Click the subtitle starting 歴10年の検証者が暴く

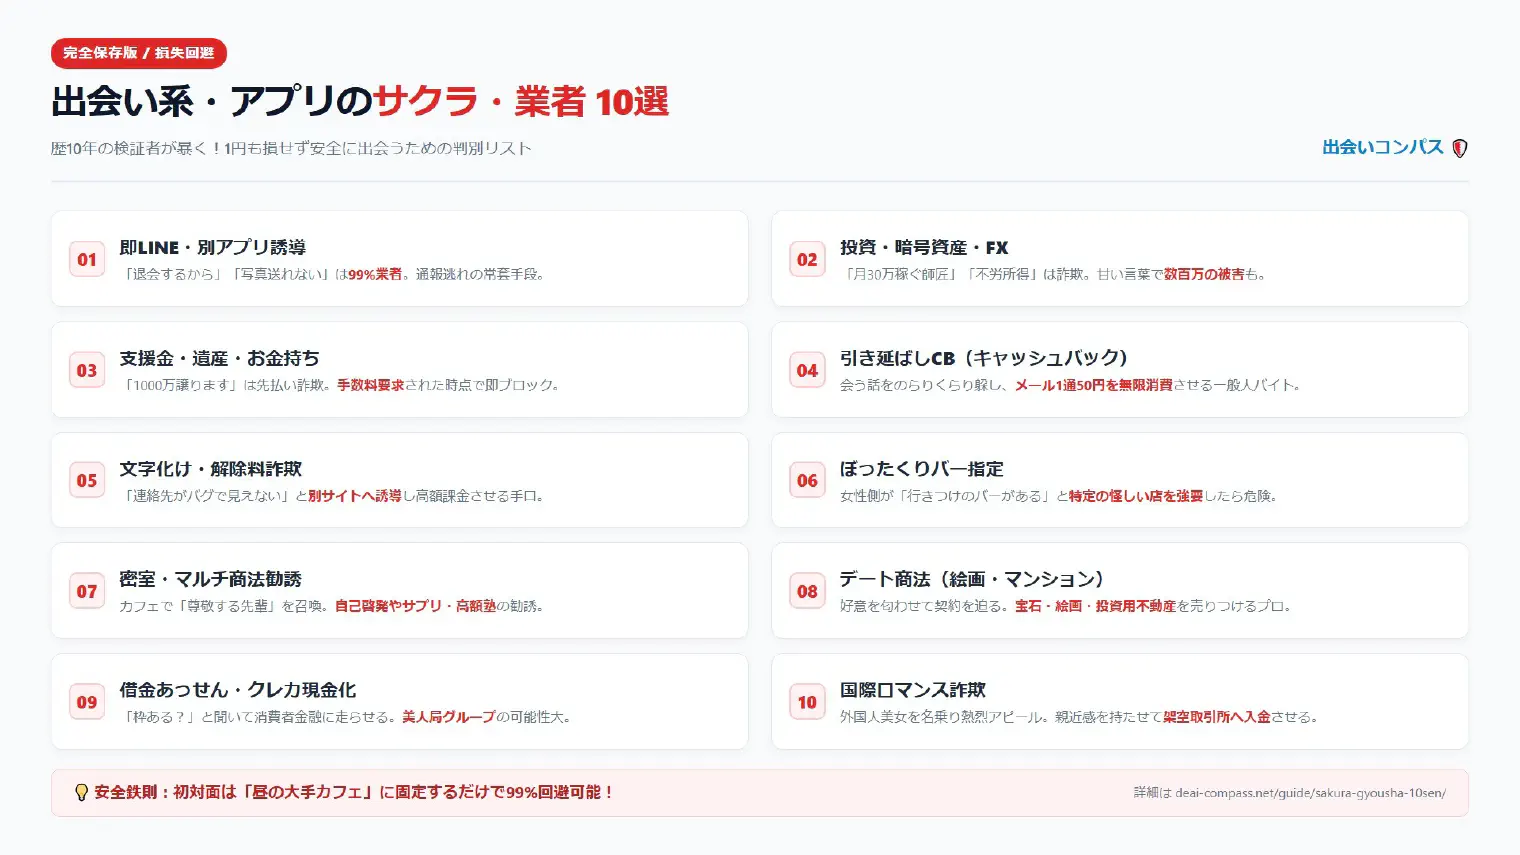pyautogui.click(x=291, y=148)
